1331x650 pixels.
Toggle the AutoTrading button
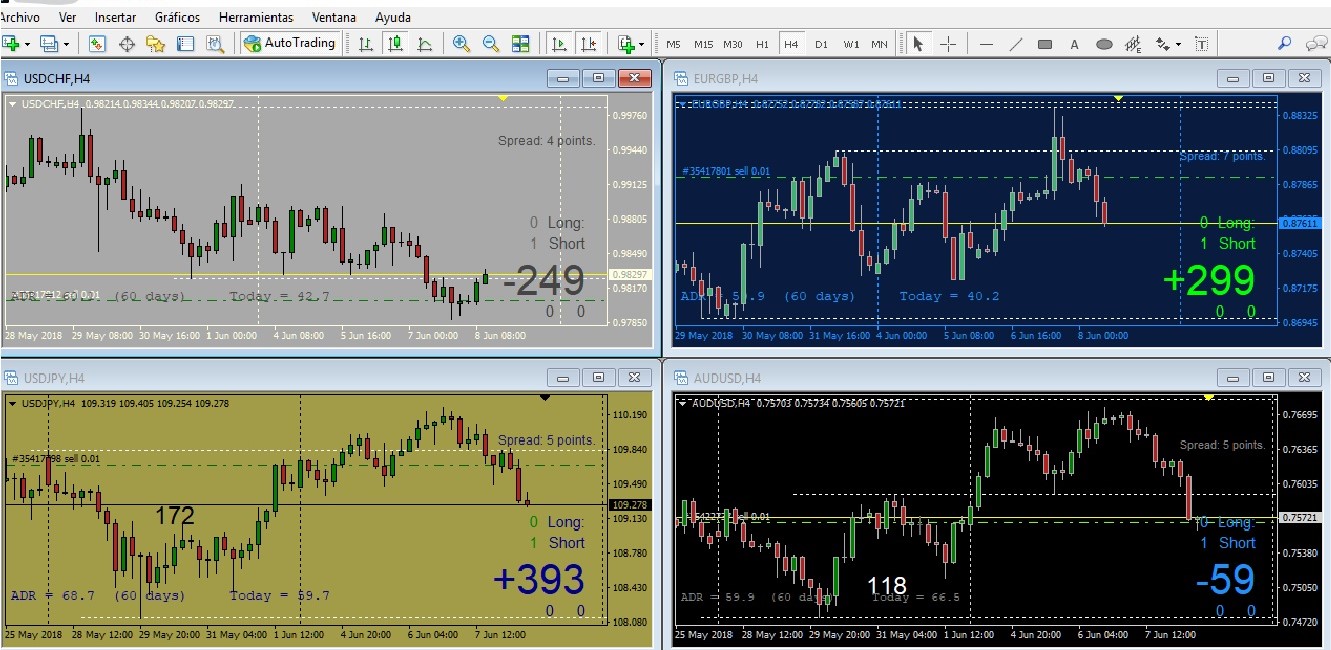(x=289, y=43)
